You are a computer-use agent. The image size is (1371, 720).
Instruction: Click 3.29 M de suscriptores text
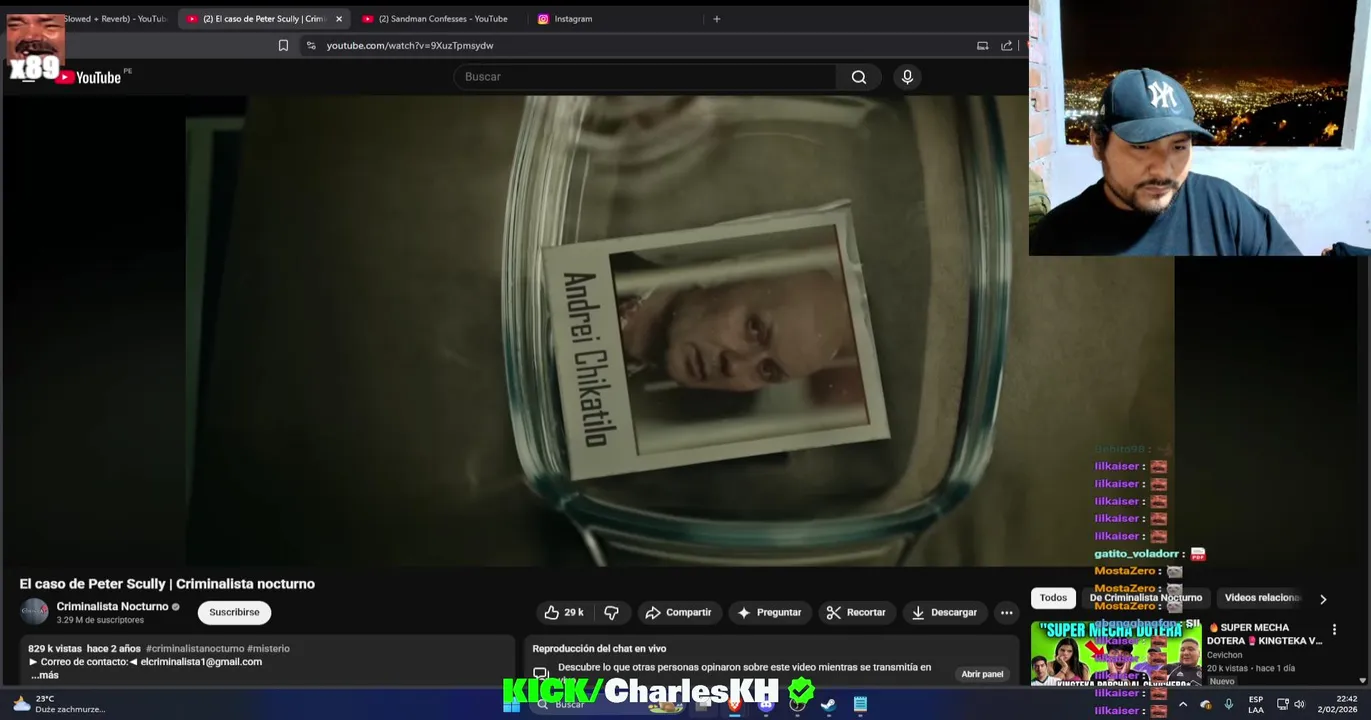click(100, 620)
